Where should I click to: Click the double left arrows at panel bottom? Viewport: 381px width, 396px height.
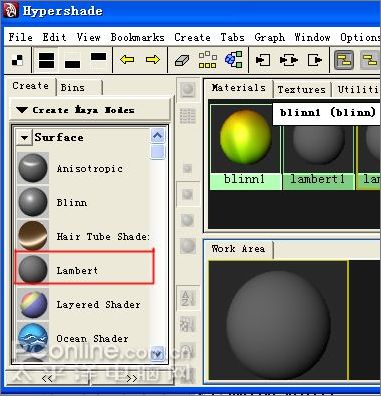[47, 378]
